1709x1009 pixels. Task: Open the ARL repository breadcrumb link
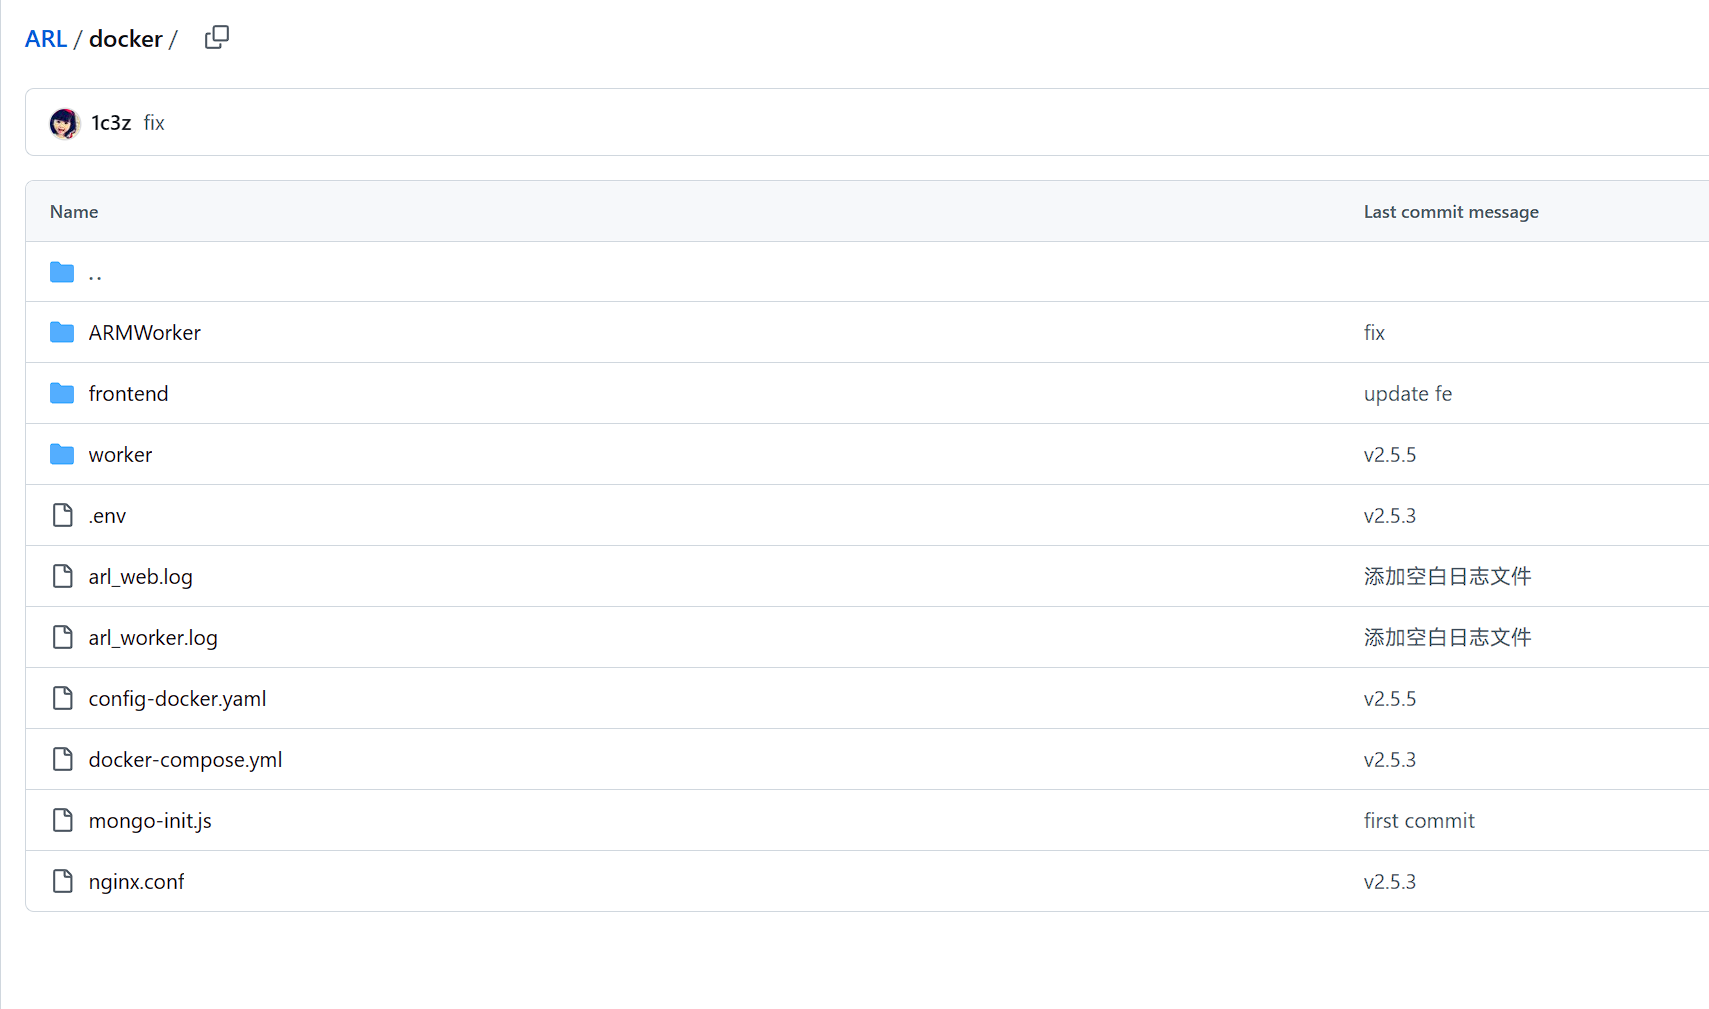click(46, 39)
